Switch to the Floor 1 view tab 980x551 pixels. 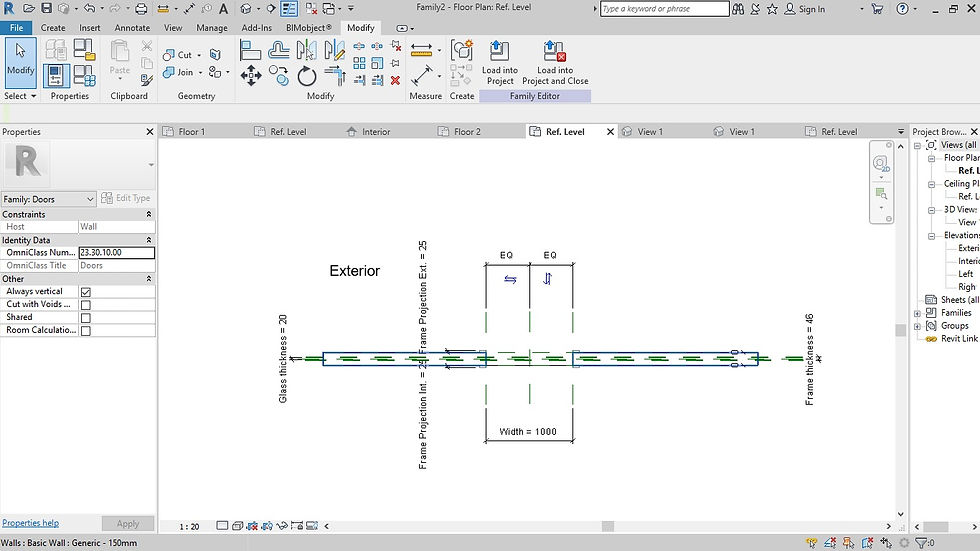coord(191,132)
